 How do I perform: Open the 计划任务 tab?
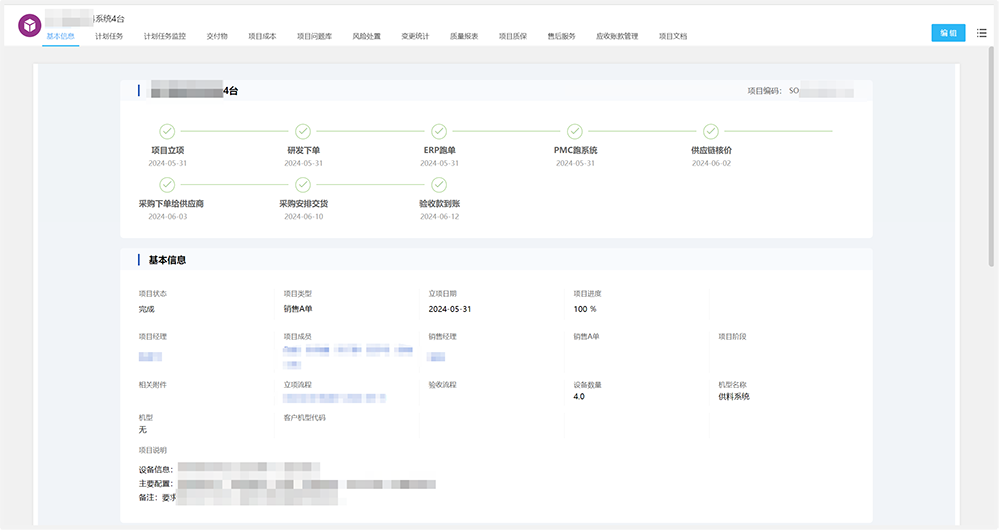109,36
